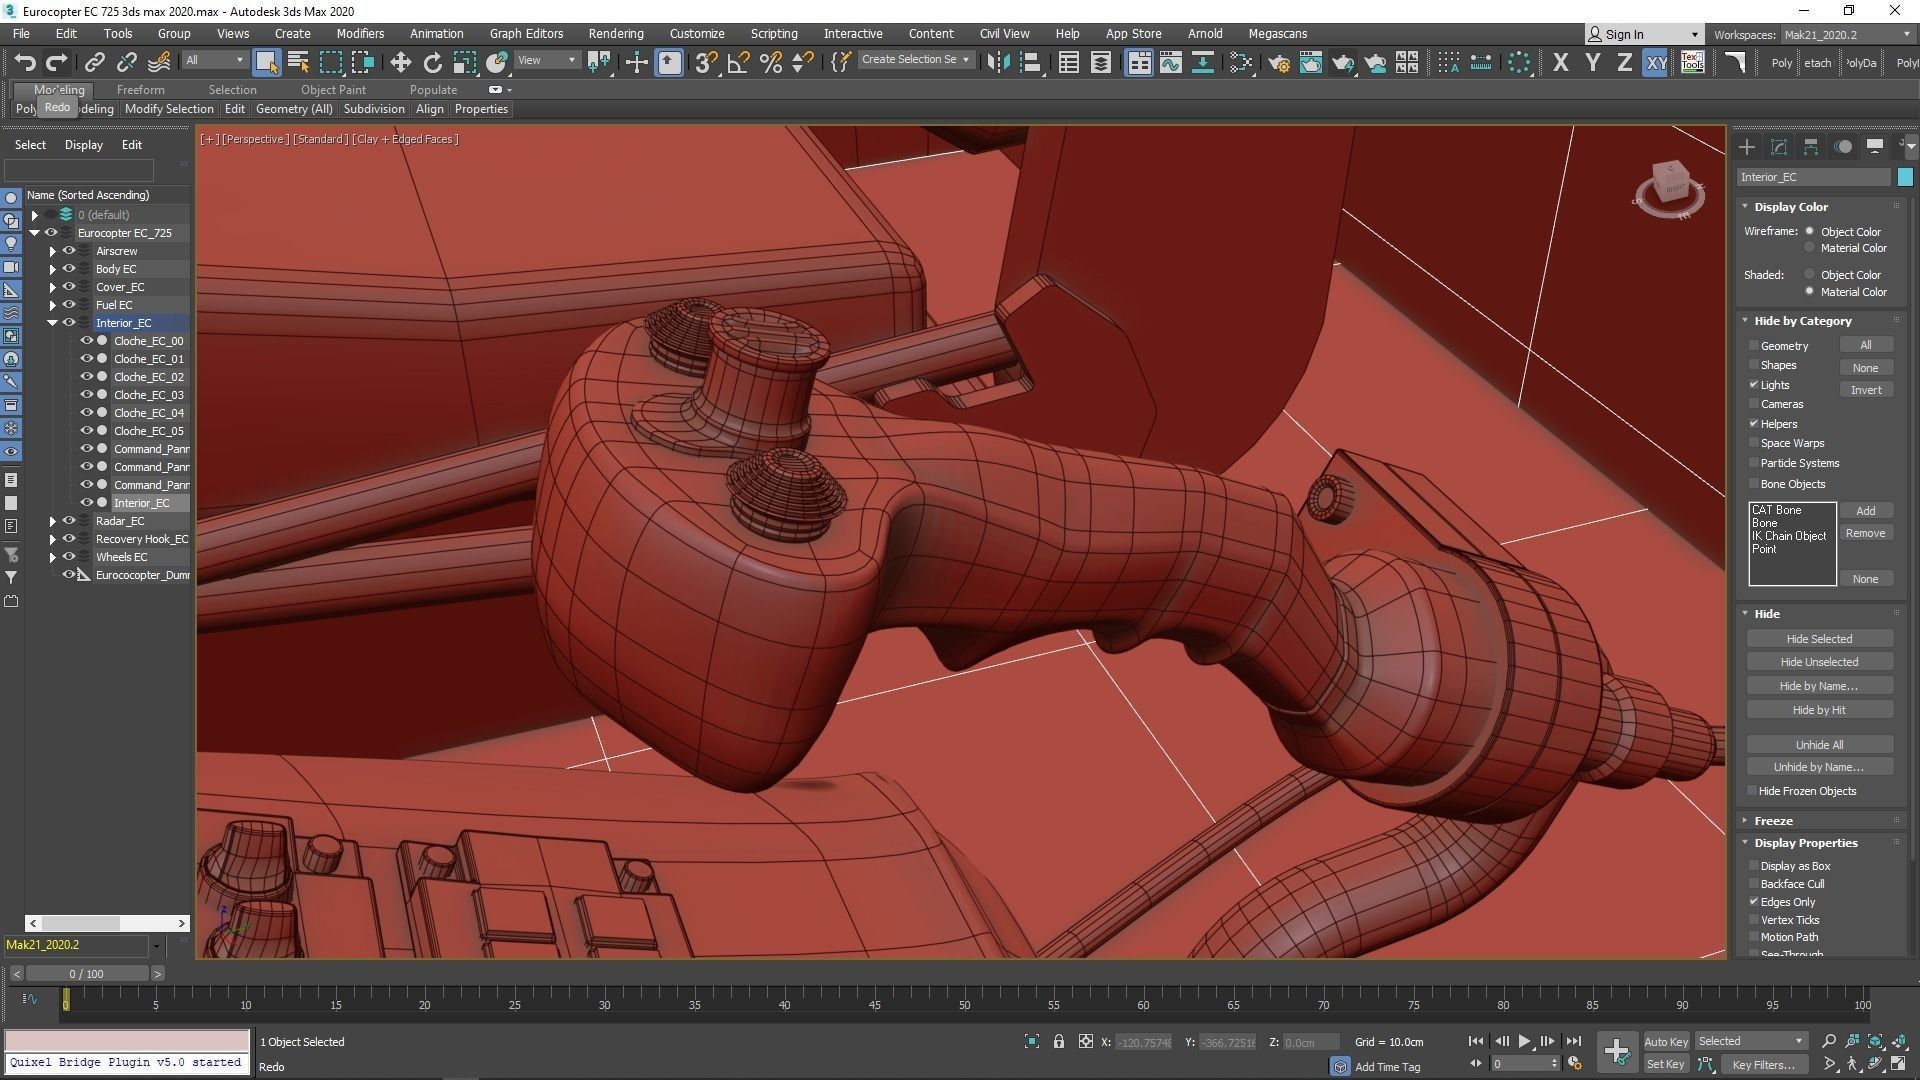Open the Workspaces dropdown

pyautogui.click(x=1846, y=34)
